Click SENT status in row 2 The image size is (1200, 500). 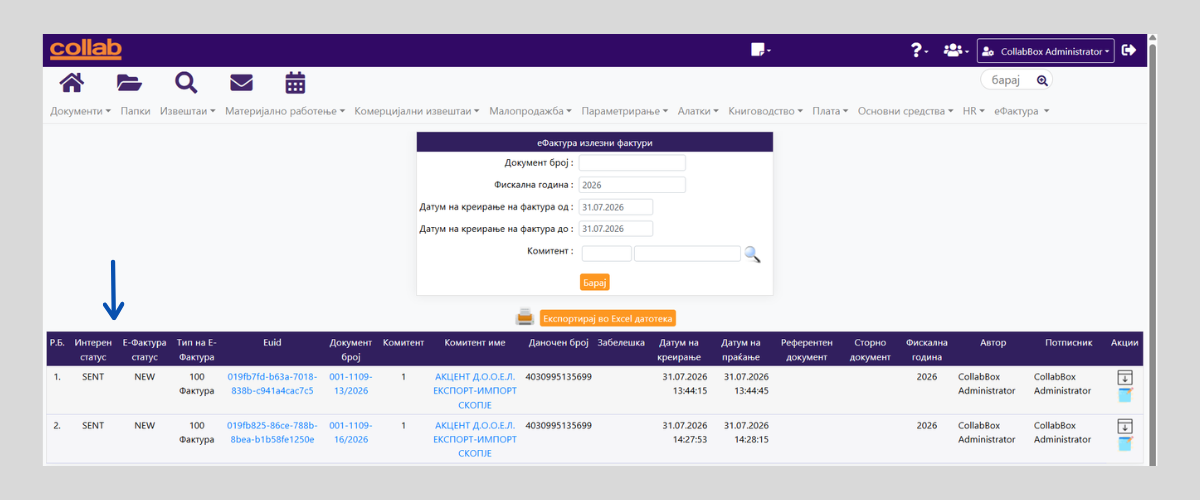tap(93, 425)
